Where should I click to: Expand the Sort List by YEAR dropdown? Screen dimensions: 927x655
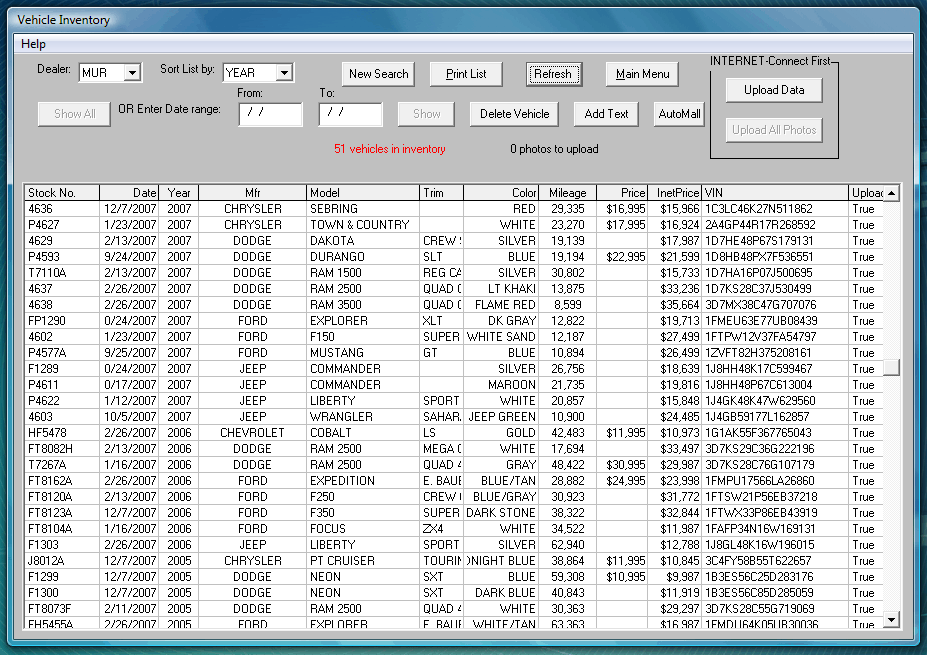tap(284, 73)
